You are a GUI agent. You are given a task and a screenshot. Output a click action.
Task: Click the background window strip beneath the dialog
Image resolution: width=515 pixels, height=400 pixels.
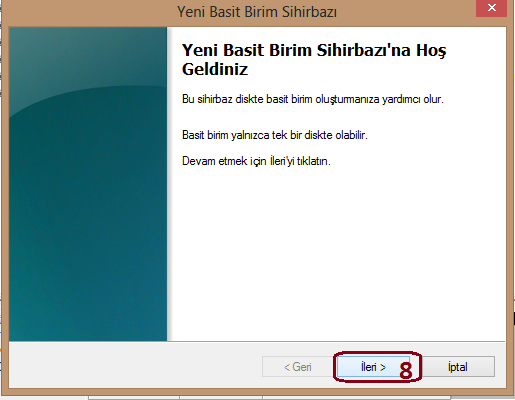point(270,398)
